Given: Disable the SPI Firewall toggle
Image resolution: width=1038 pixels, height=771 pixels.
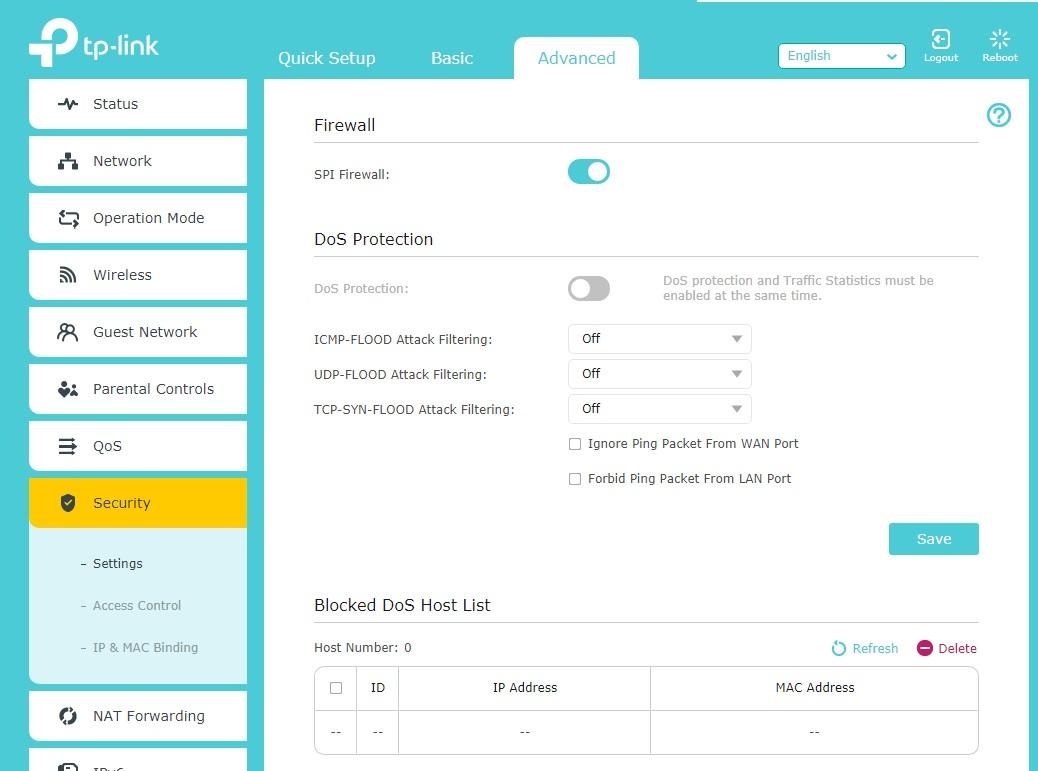Looking at the screenshot, I should tap(589, 172).
